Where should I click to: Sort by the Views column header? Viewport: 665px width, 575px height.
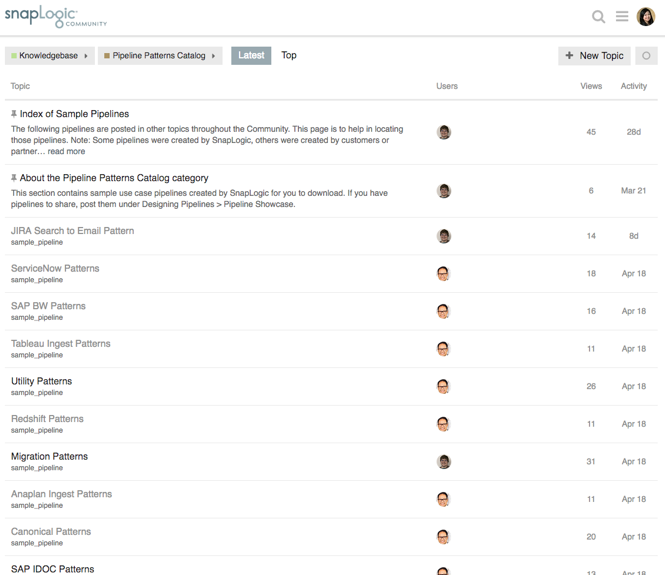pos(591,86)
